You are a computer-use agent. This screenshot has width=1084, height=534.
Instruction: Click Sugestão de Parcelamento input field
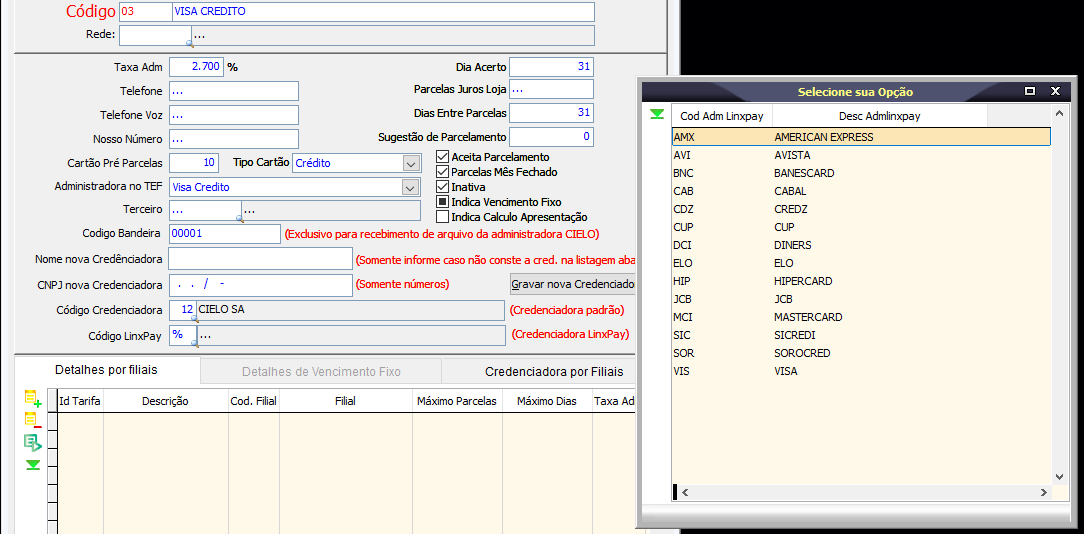[x=552, y=136]
